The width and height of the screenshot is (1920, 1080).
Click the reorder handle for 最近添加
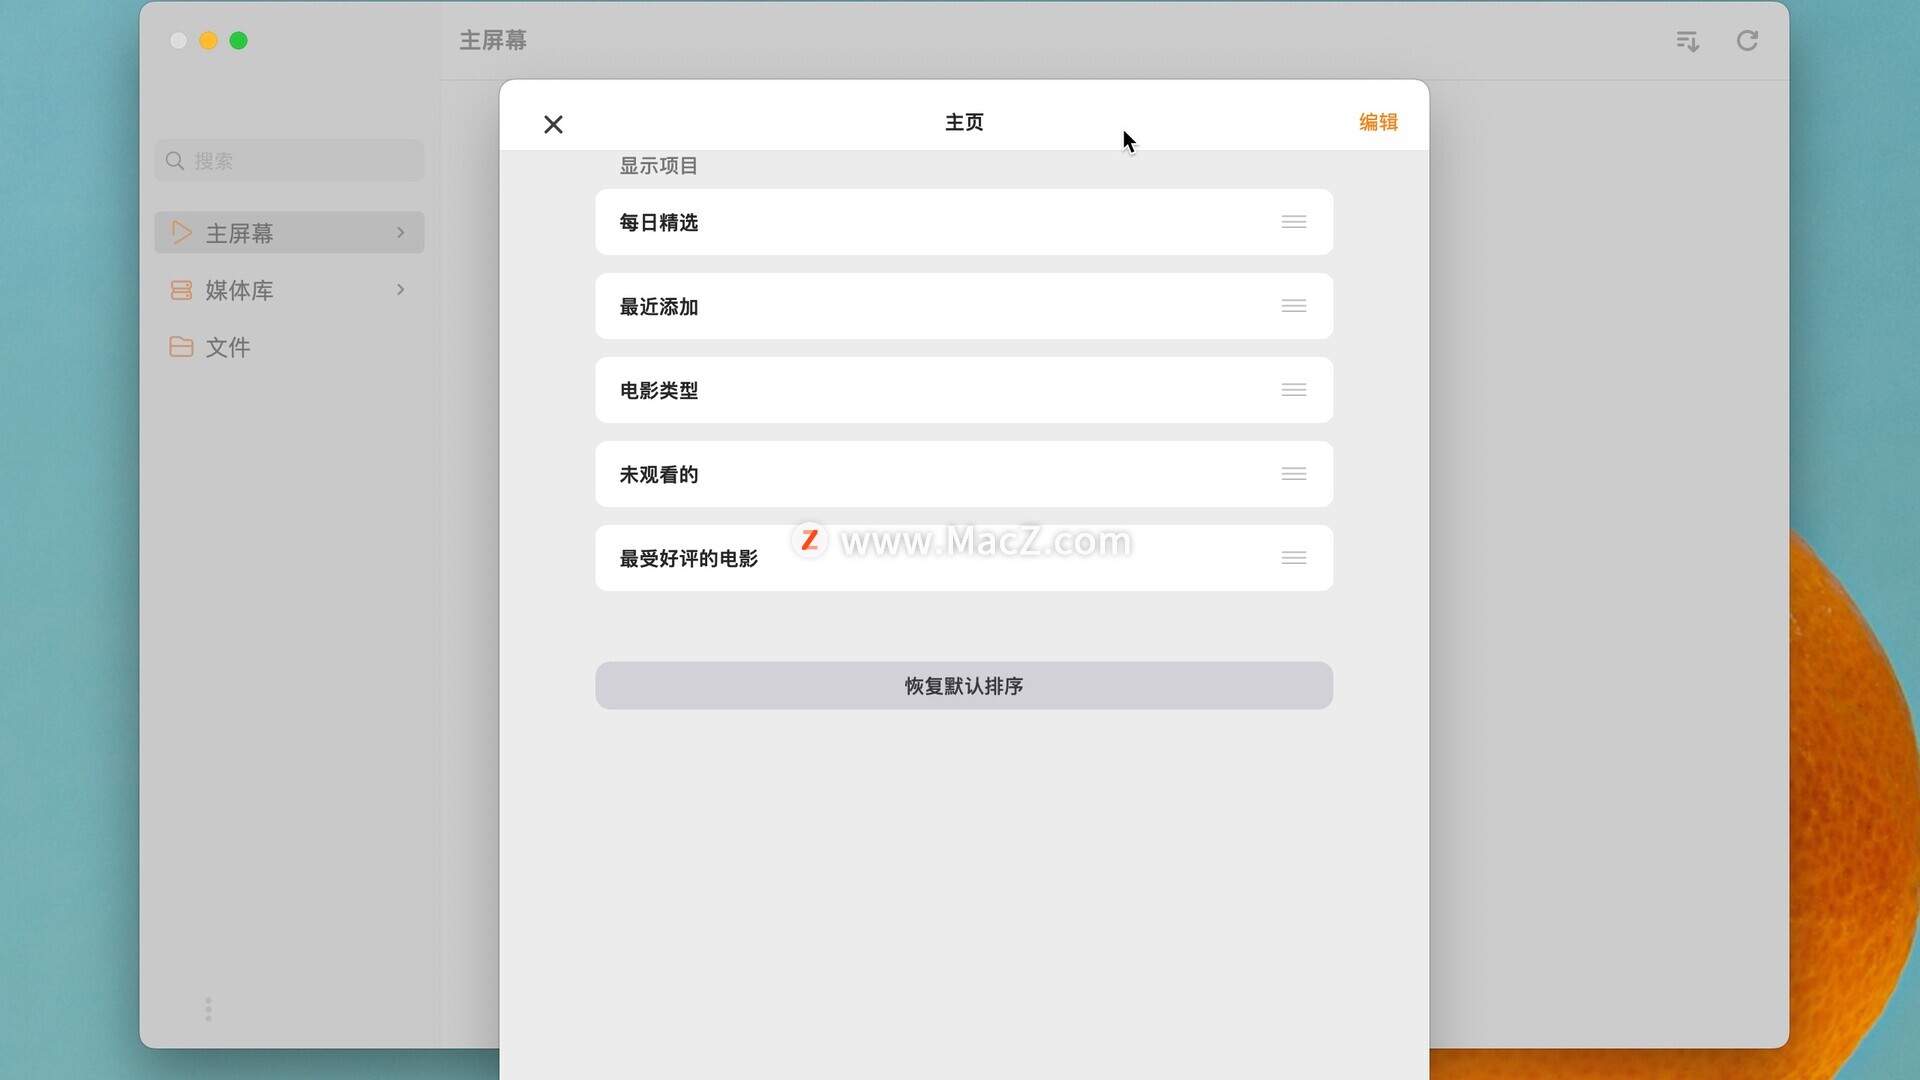click(1293, 306)
